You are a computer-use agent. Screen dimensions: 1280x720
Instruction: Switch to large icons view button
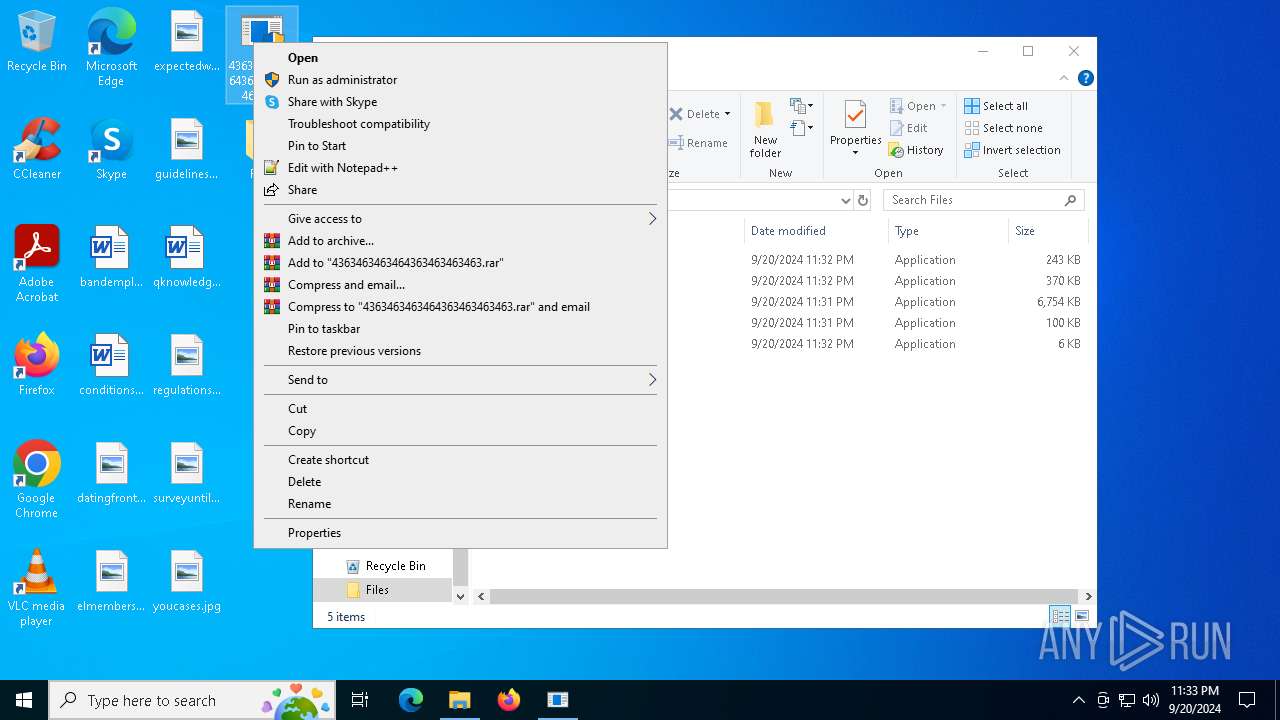pos(1081,616)
